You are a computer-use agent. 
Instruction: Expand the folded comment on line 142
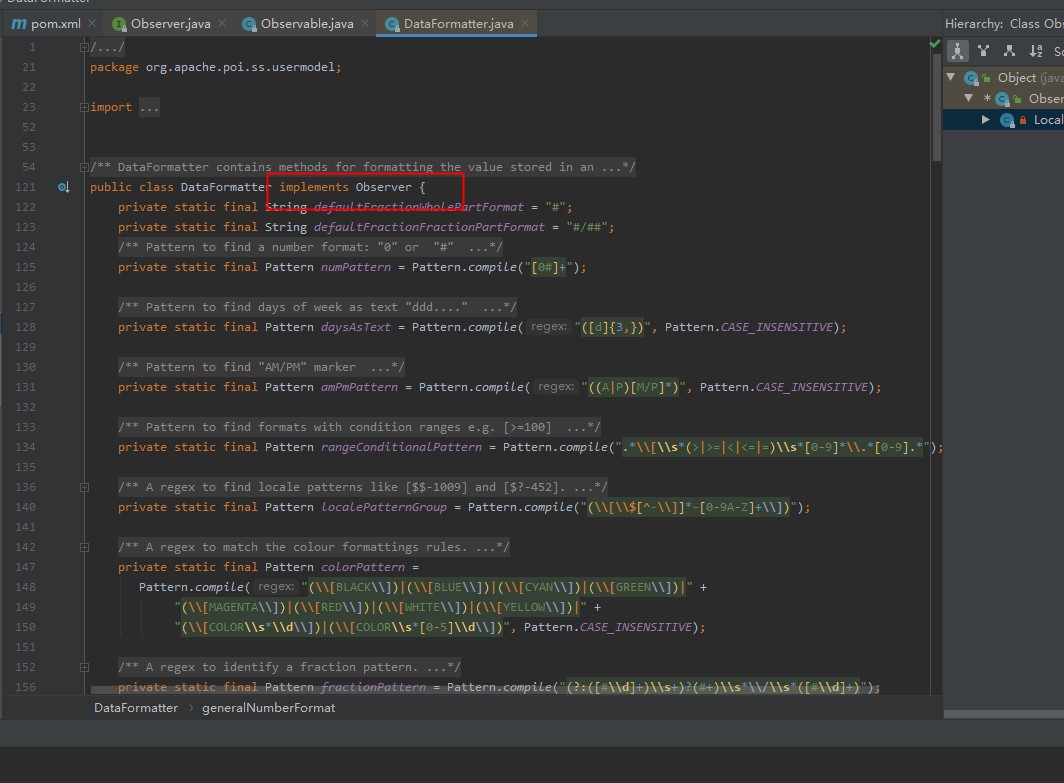point(84,547)
